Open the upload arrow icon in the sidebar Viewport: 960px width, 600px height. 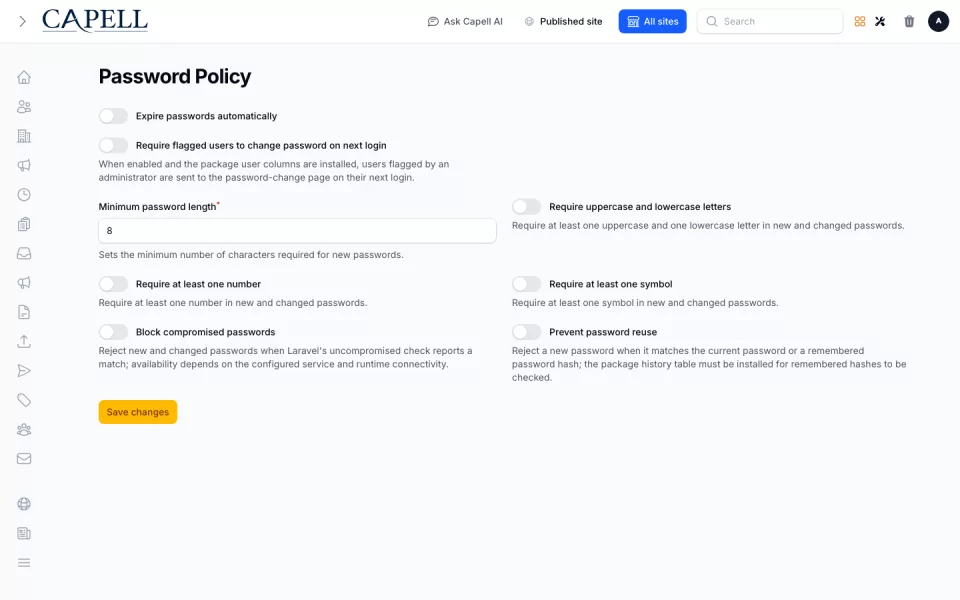pyautogui.click(x=24, y=342)
